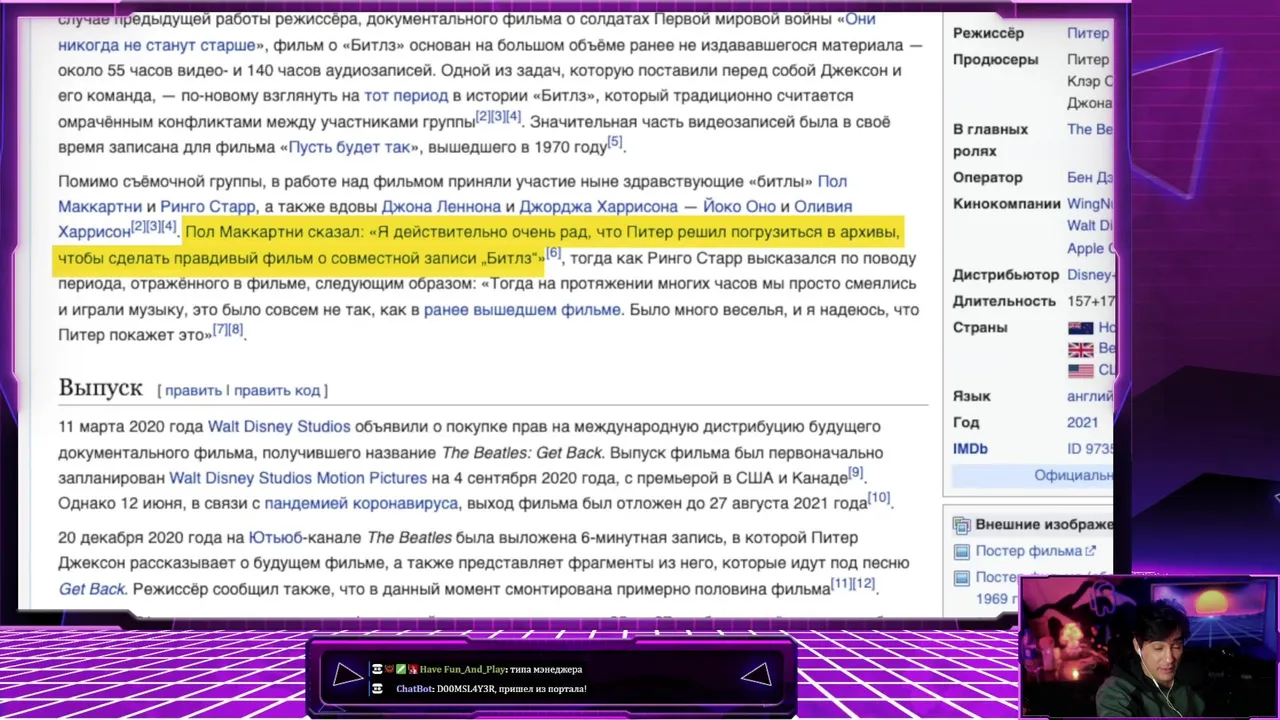Click the green pencil badge beside Have Fun_And_Play
The width and height of the screenshot is (1280, 720).
click(x=401, y=669)
